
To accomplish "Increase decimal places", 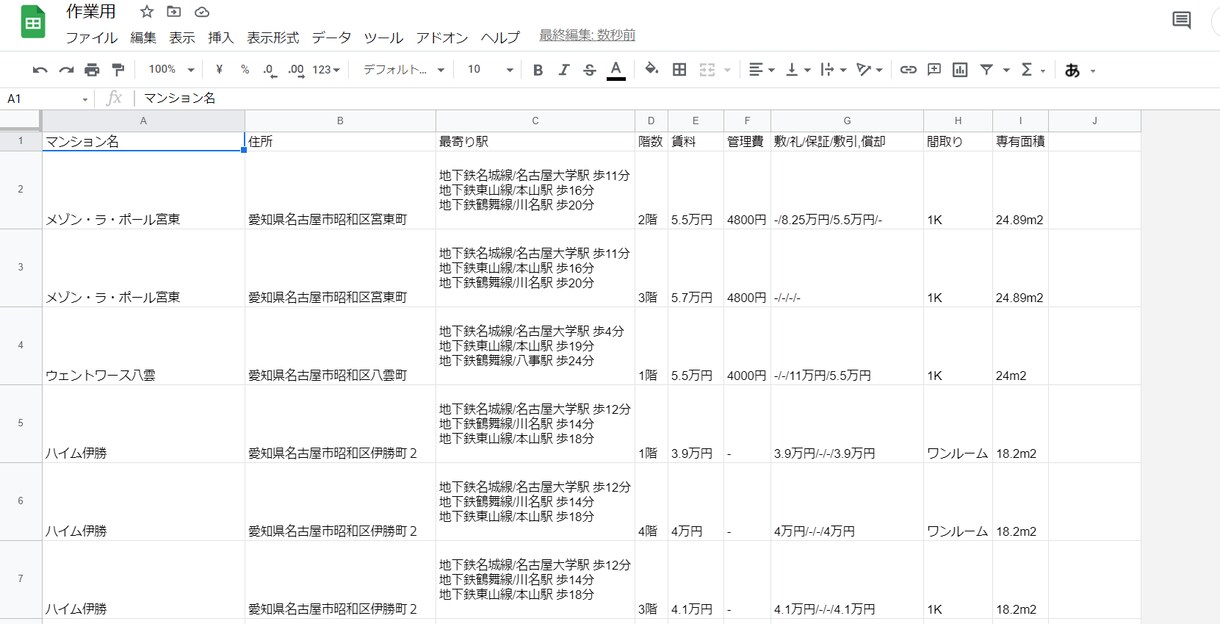I will 295,70.
